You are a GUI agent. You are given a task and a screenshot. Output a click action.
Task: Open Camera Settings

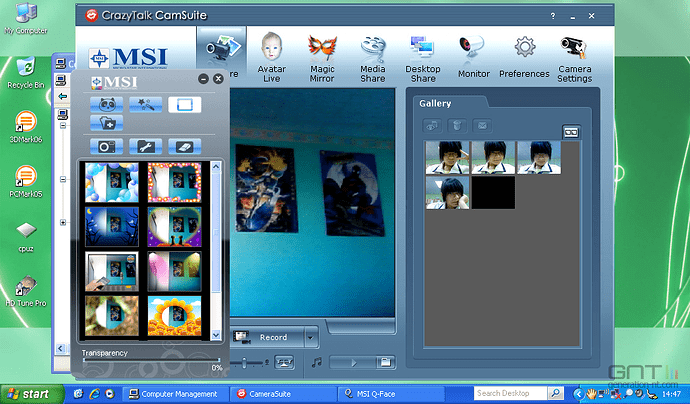coord(573,56)
